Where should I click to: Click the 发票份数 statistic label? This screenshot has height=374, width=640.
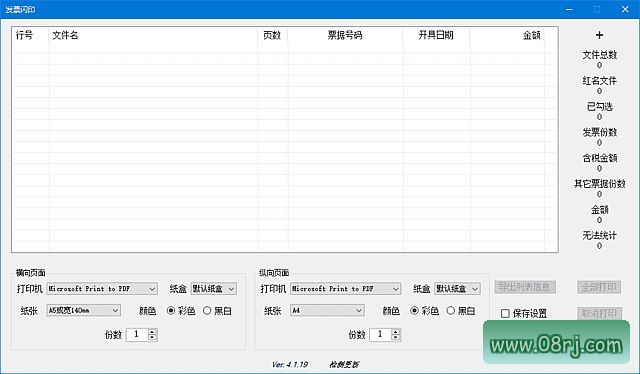(x=599, y=132)
